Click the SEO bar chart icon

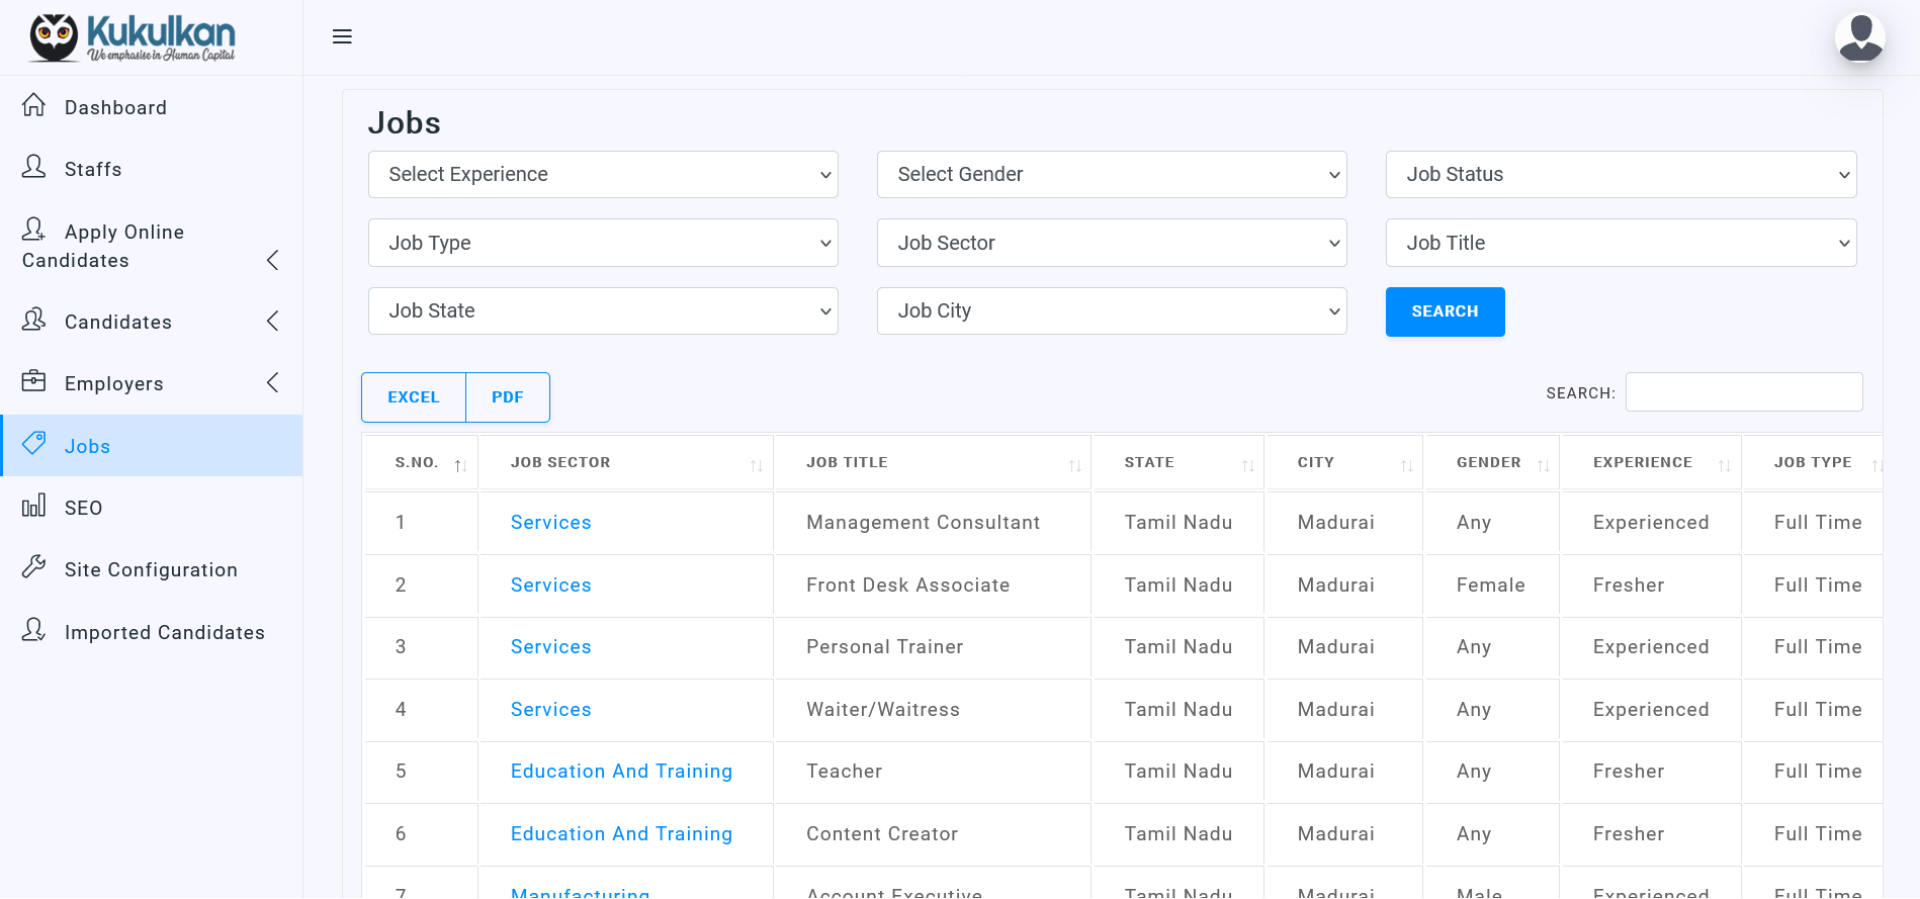(34, 506)
